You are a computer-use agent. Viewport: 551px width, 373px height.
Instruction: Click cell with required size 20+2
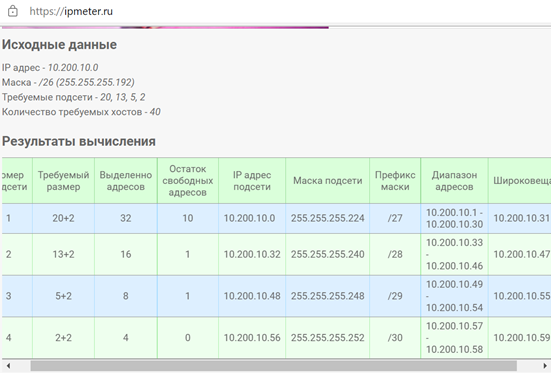point(63,218)
